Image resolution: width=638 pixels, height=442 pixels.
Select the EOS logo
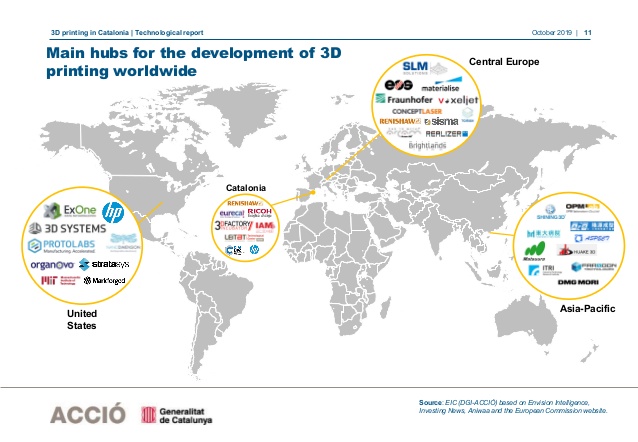(399, 85)
